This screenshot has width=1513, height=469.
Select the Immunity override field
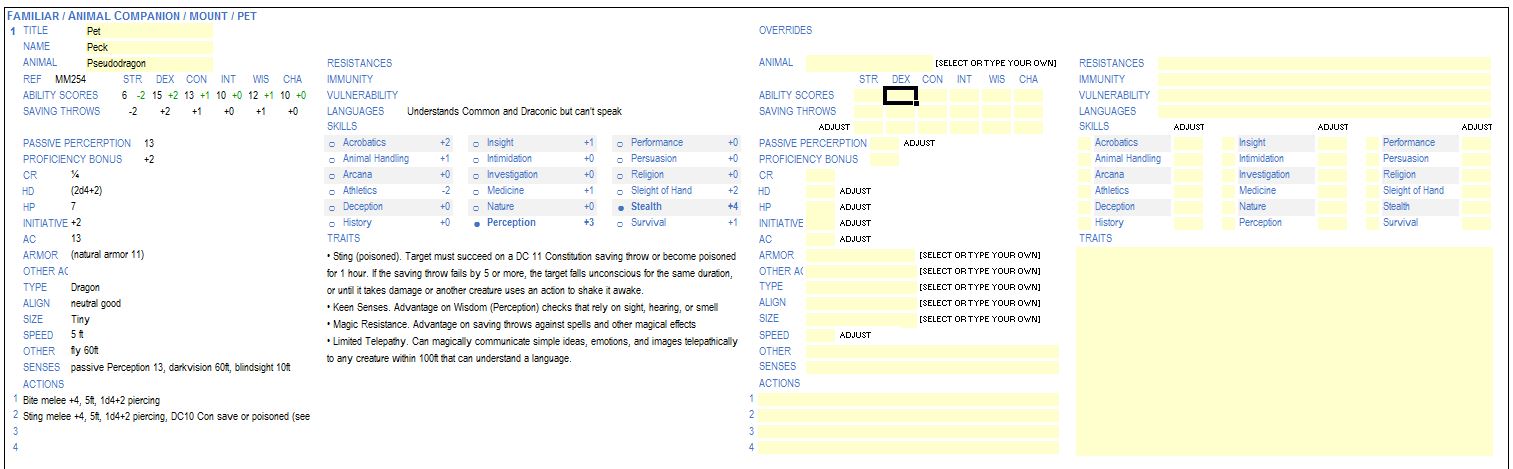point(1324,79)
